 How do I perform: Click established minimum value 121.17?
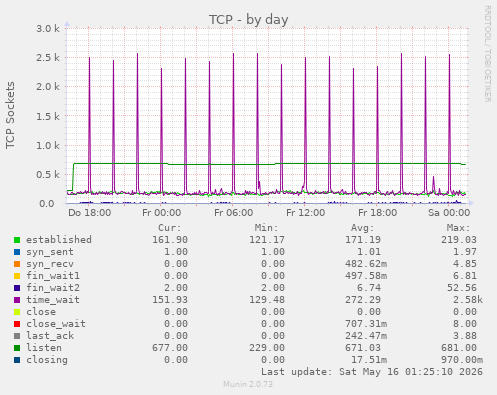pyautogui.click(x=267, y=240)
